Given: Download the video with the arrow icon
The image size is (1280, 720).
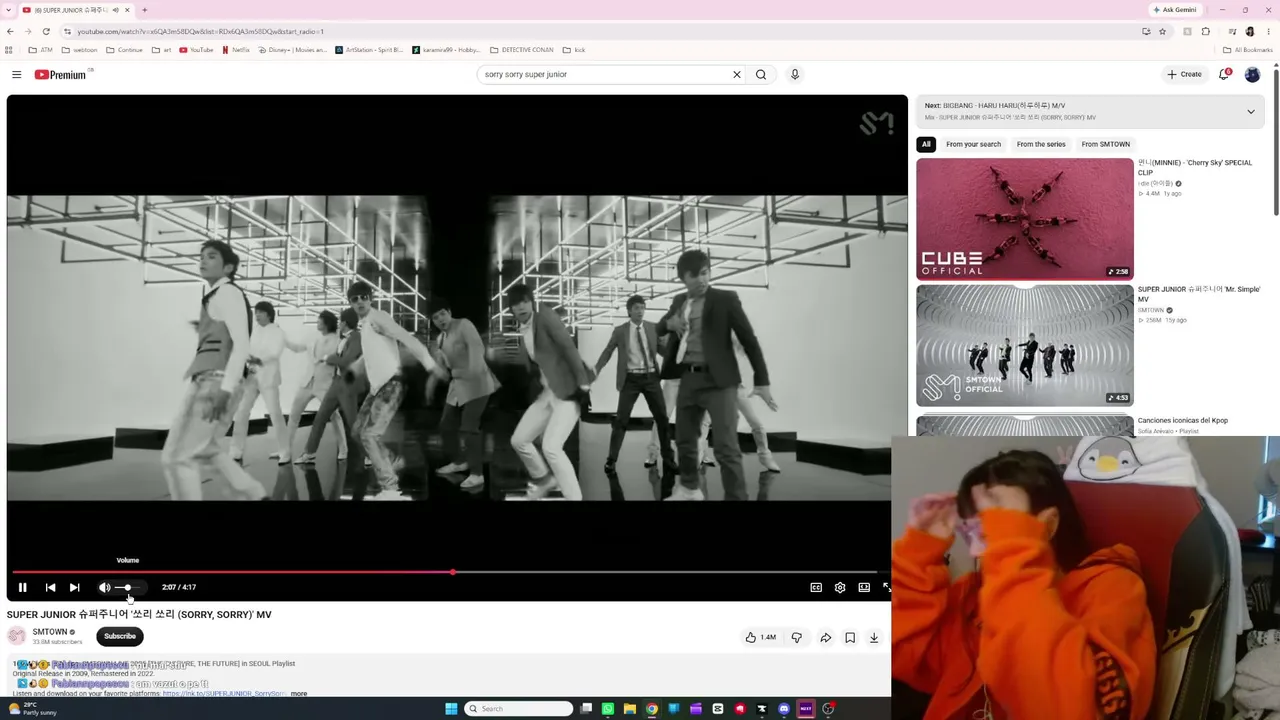Looking at the screenshot, I should click(x=874, y=637).
